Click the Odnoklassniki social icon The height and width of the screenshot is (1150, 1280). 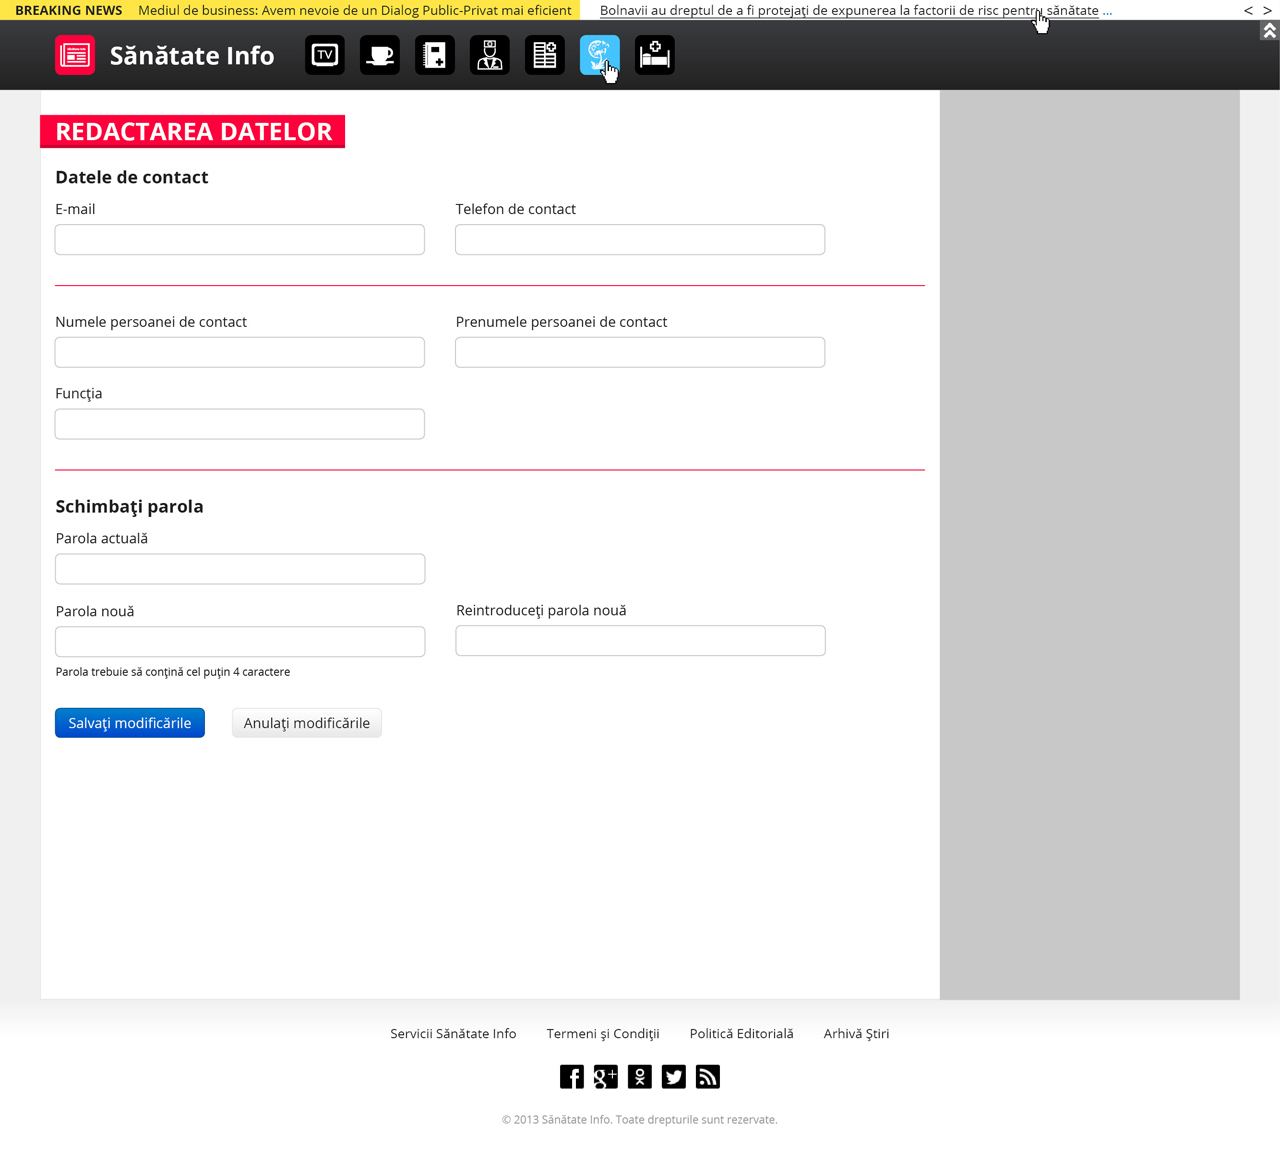640,1077
